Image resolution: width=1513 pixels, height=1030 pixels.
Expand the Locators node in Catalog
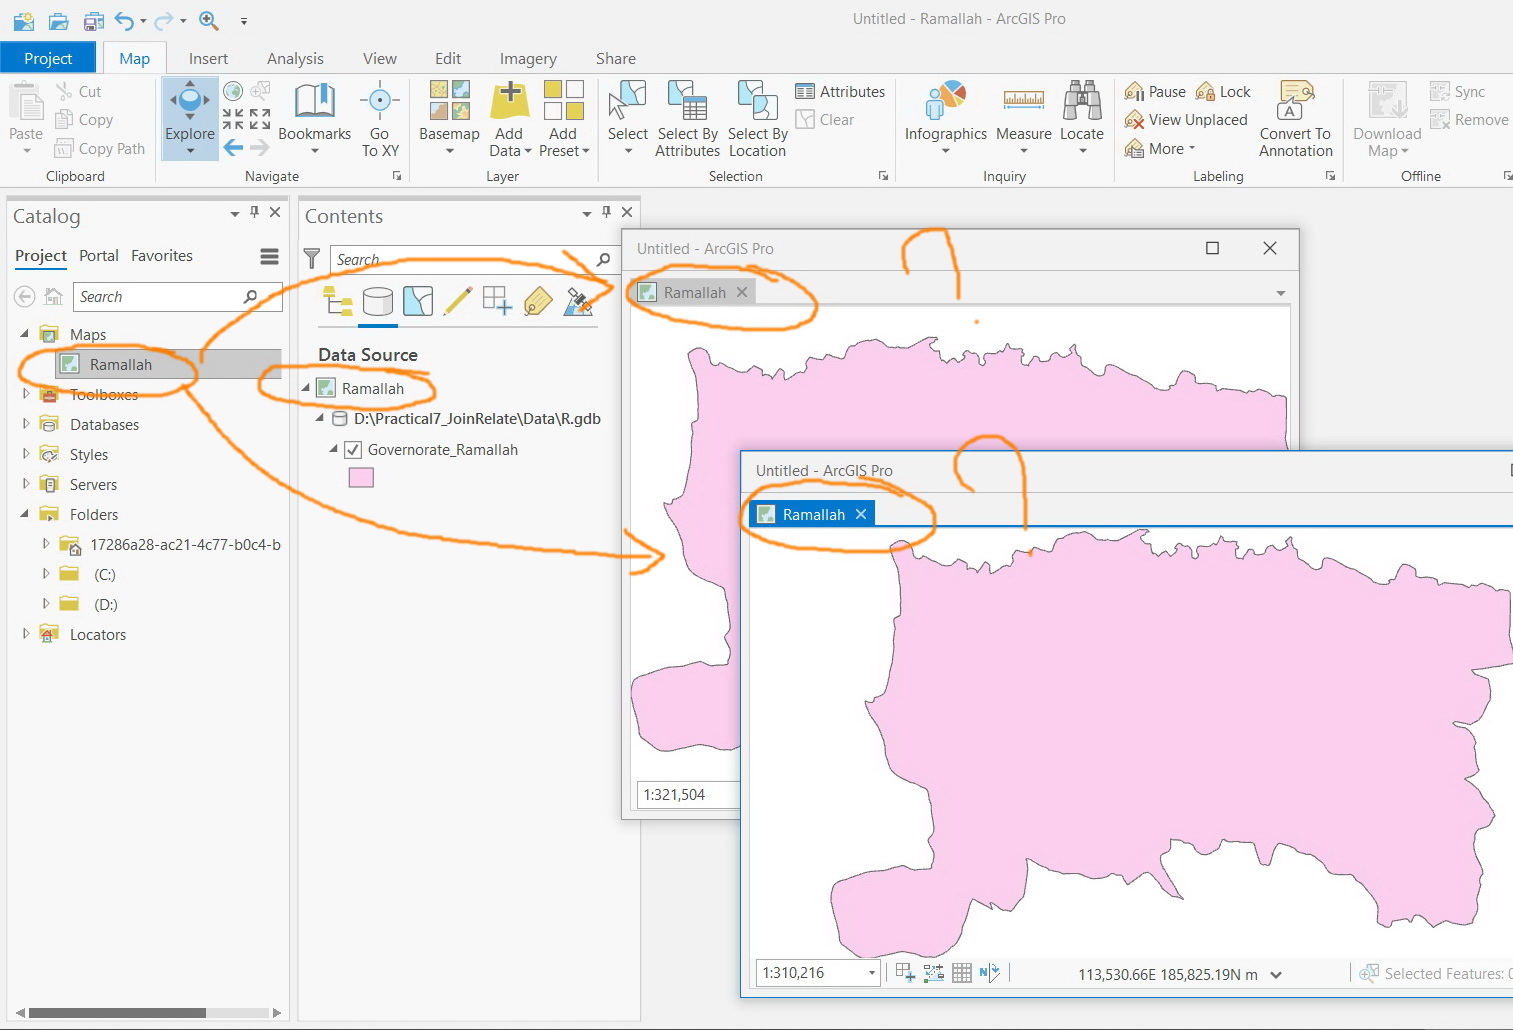[x=26, y=634]
